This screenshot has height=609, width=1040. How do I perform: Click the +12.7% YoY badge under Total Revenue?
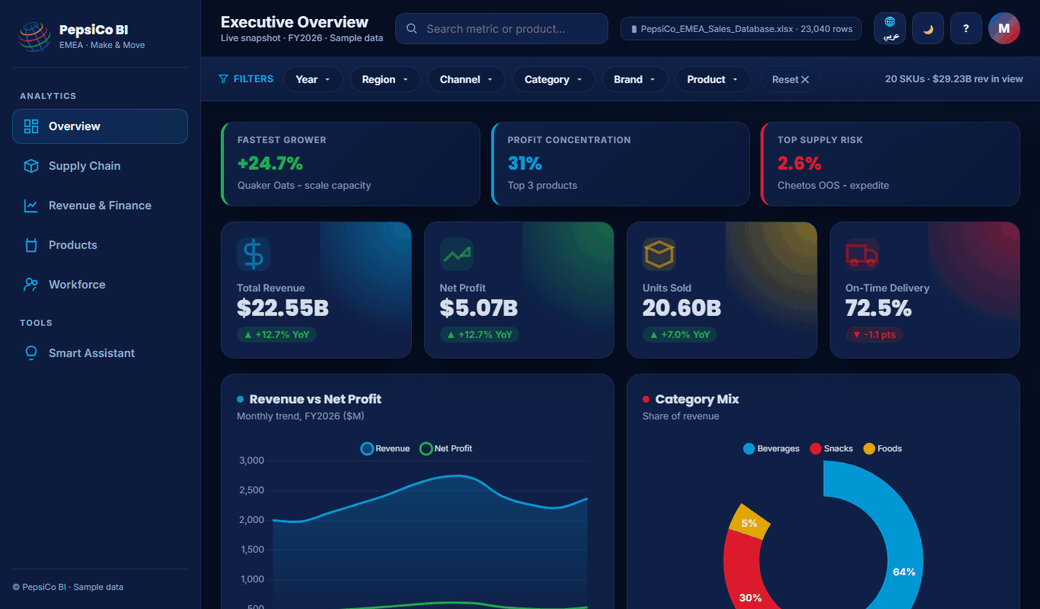point(277,334)
